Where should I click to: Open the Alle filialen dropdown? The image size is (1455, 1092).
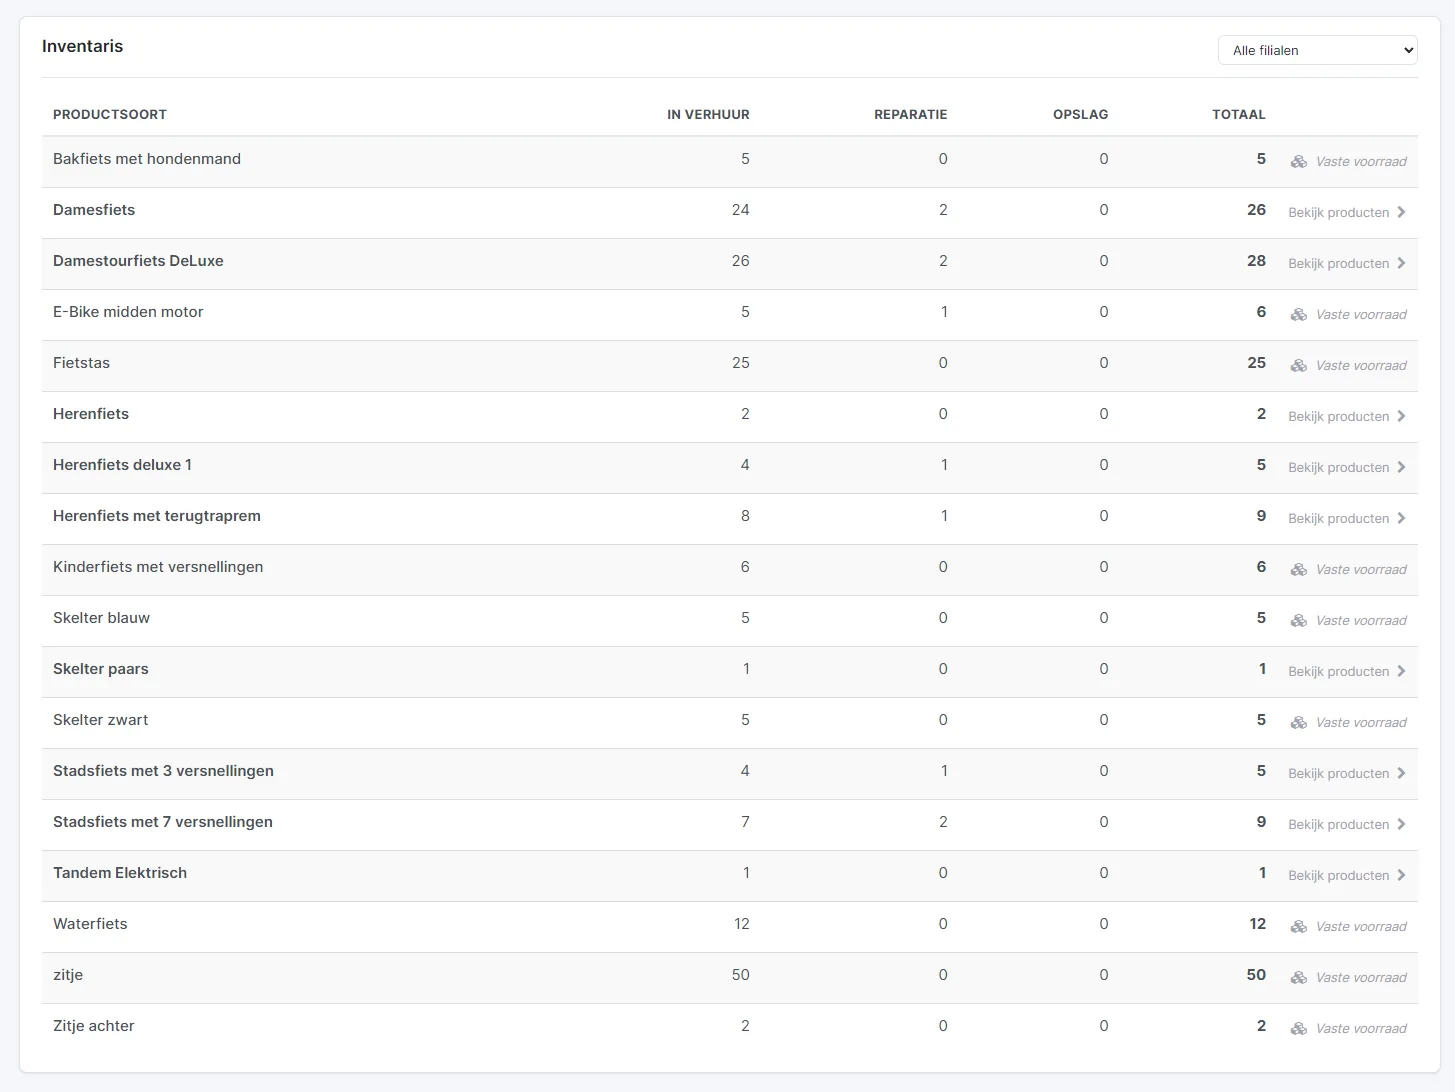(x=1317, y=50)
